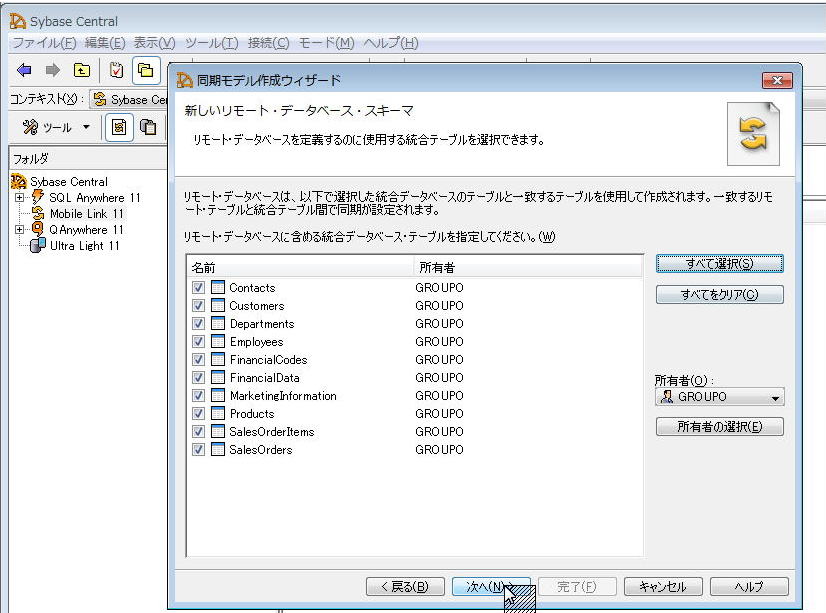The height and width of the screenshot is (613, 826).
Task: Uncheck the Customers table checkbox
Action: click(198, 306)
